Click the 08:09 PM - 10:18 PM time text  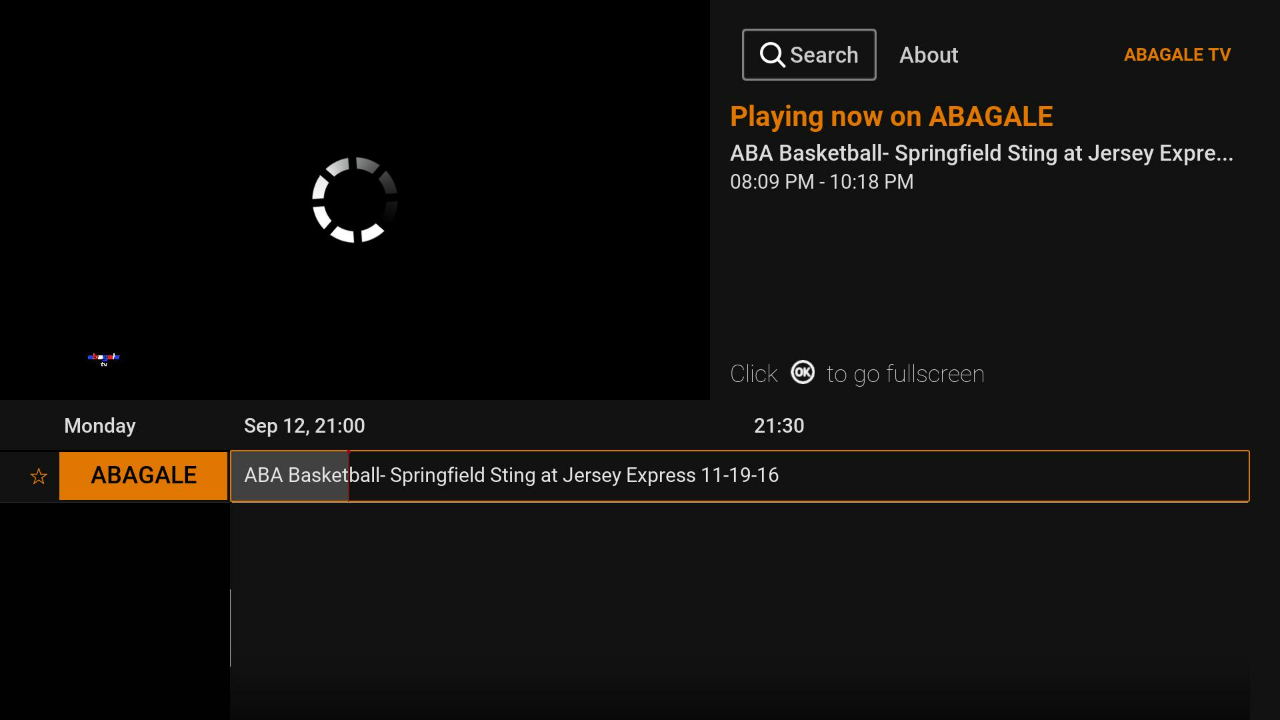[x=821, y=182]
